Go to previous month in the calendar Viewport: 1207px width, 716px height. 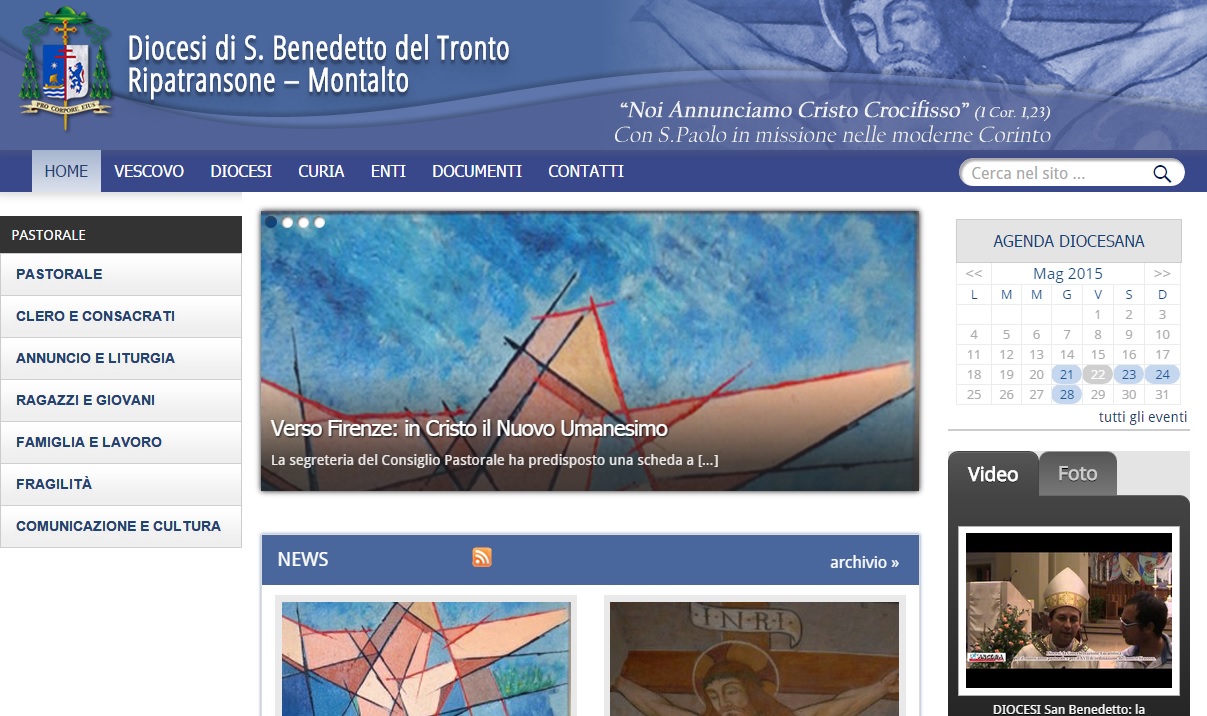click(x=974, y=273)
